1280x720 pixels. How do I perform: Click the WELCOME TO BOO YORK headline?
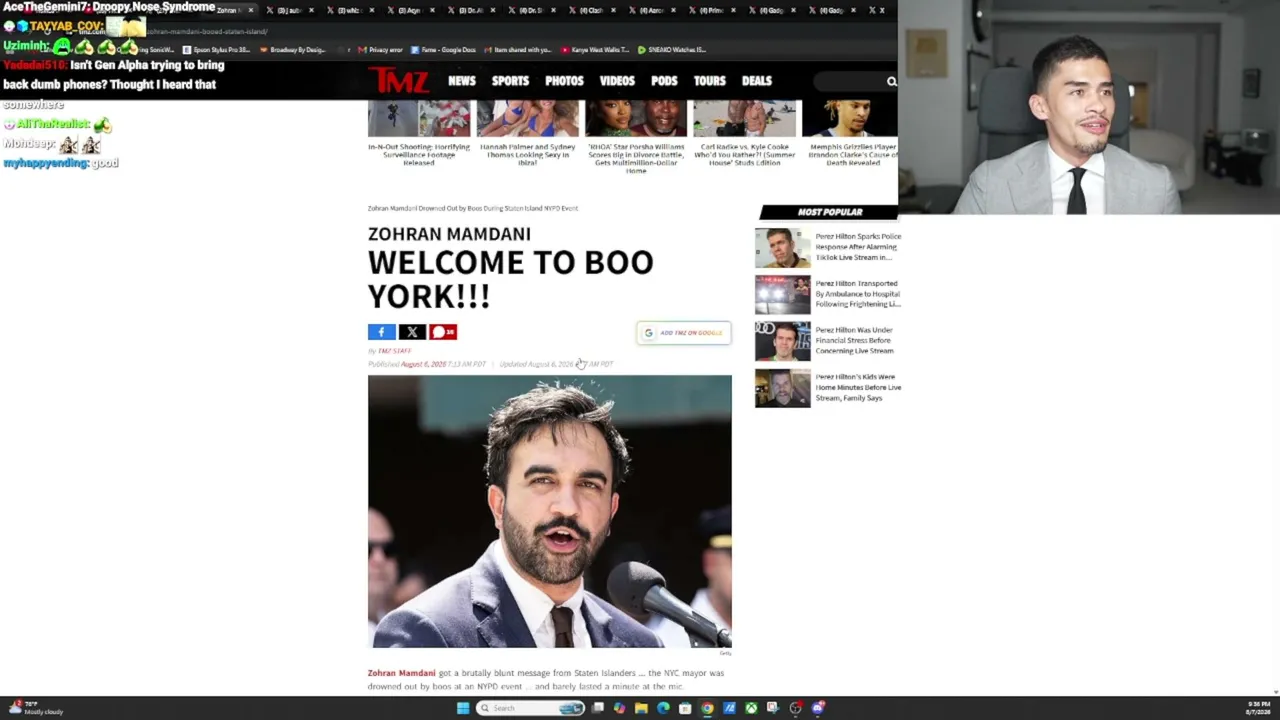[x=511, y=279]
